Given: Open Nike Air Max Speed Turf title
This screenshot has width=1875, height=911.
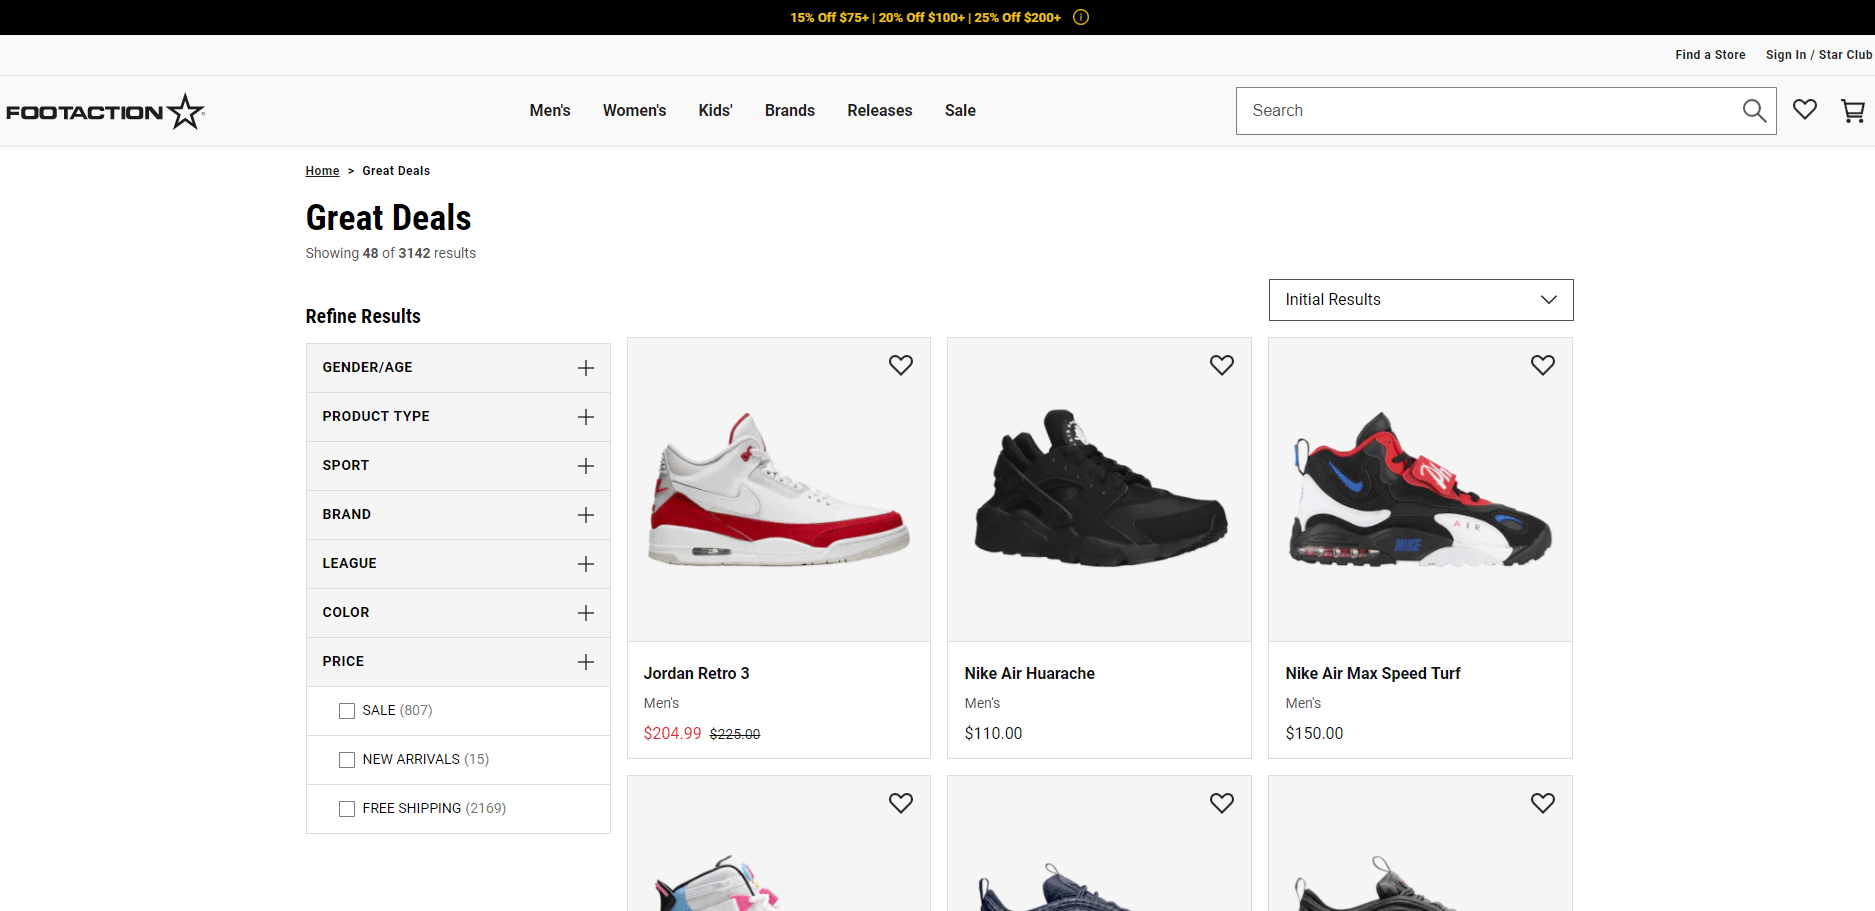Looking at the screenshot, I should pyautogui.click(x=1373, y=674).
